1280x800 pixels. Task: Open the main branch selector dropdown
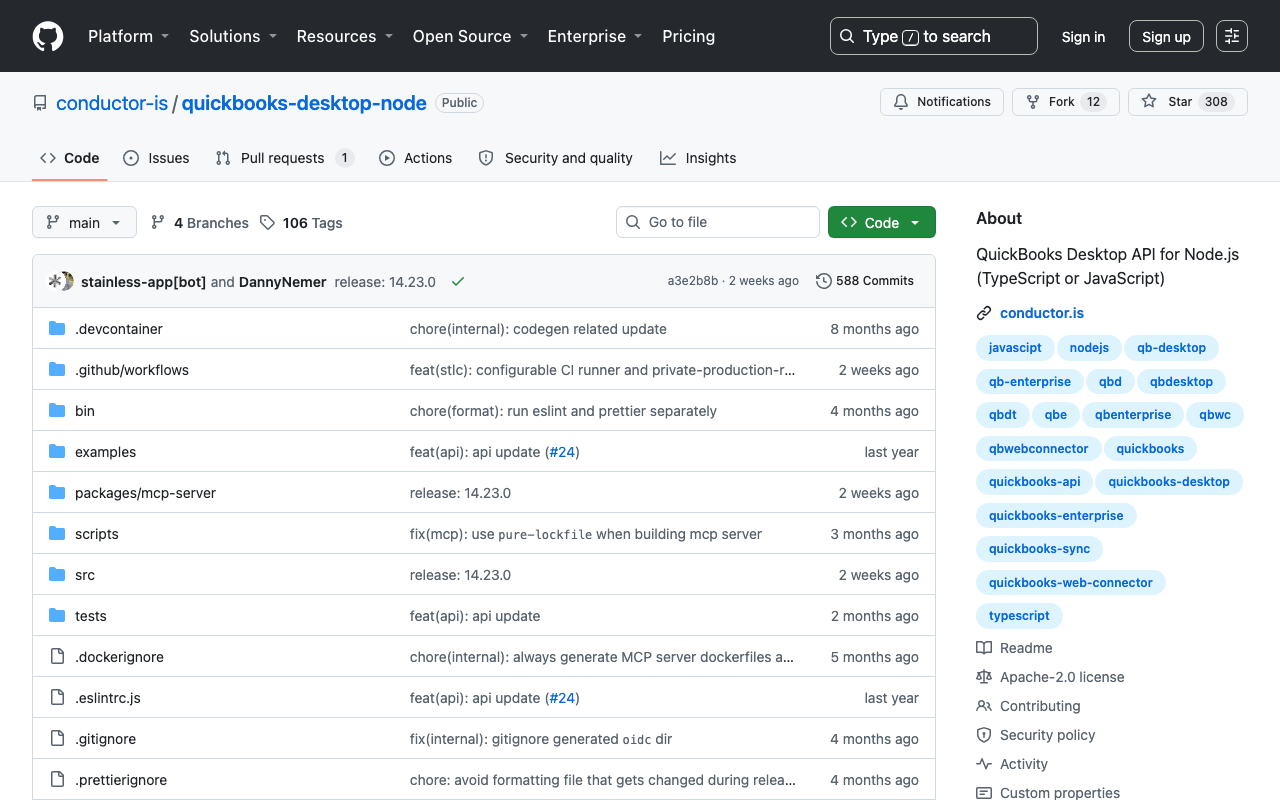[84, 222]
